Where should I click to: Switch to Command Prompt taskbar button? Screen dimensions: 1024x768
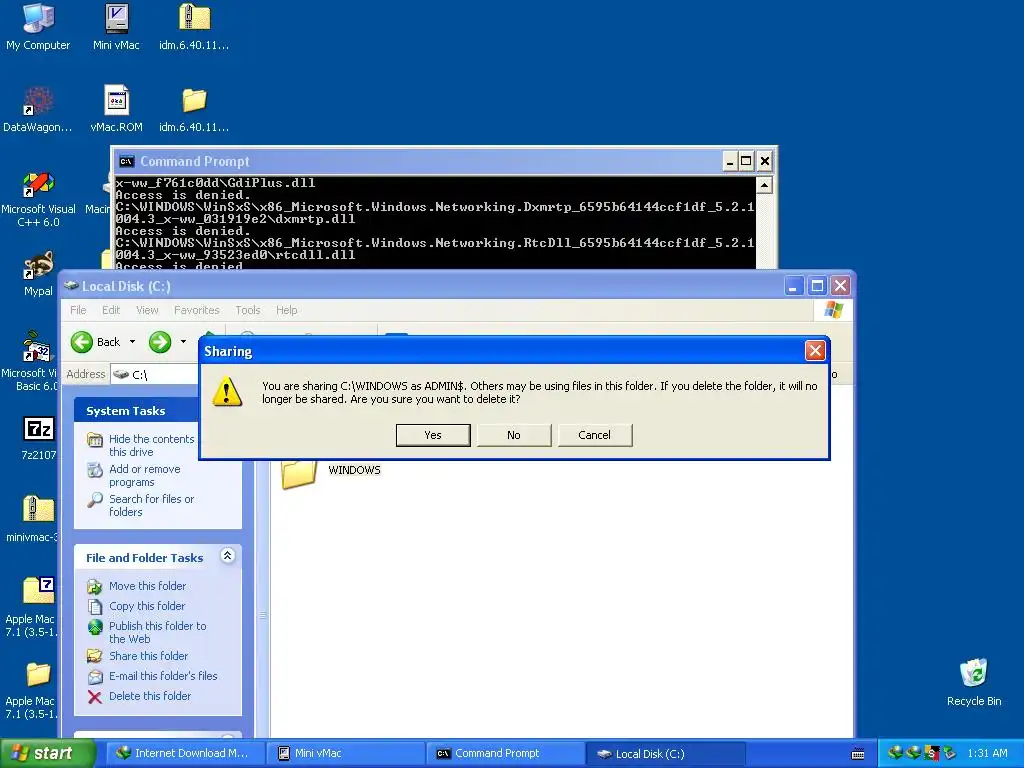pos(505,754)
